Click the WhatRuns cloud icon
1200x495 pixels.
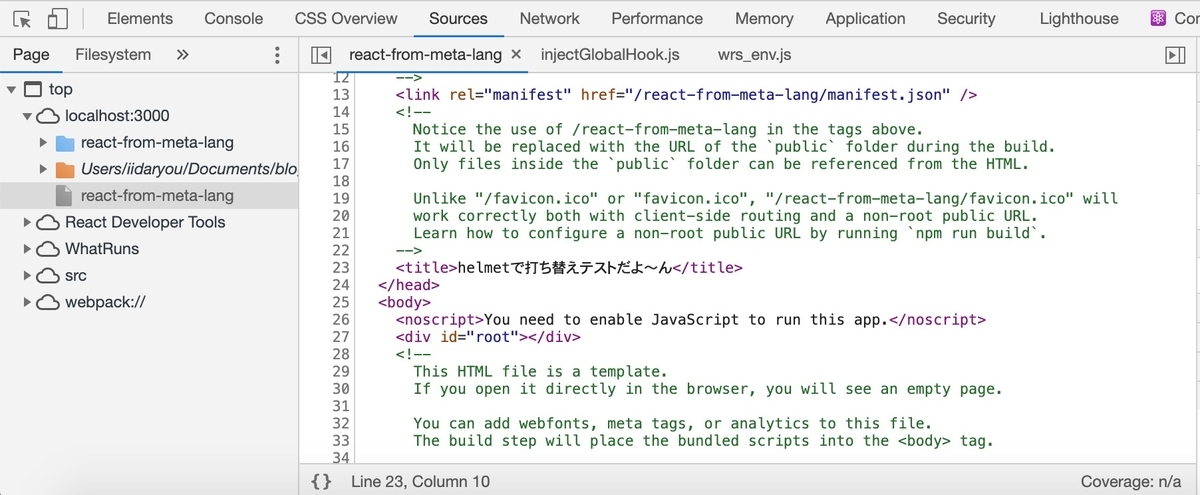(x=49, y=249)
